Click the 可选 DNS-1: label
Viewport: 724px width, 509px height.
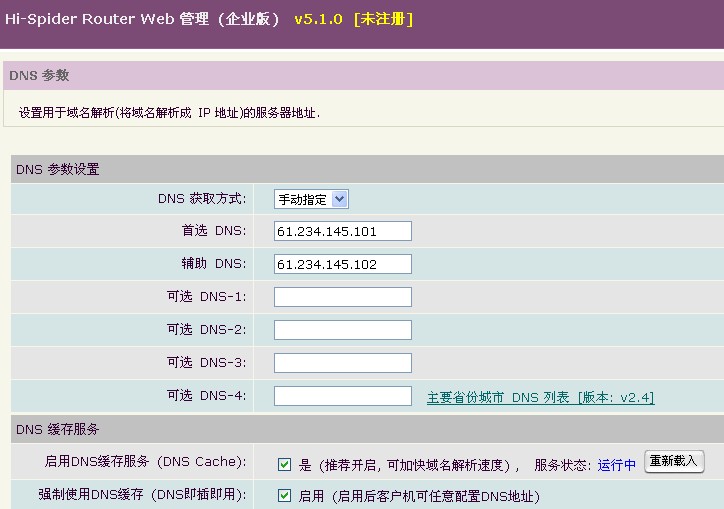pyautogui.click(x=206, y=297)
